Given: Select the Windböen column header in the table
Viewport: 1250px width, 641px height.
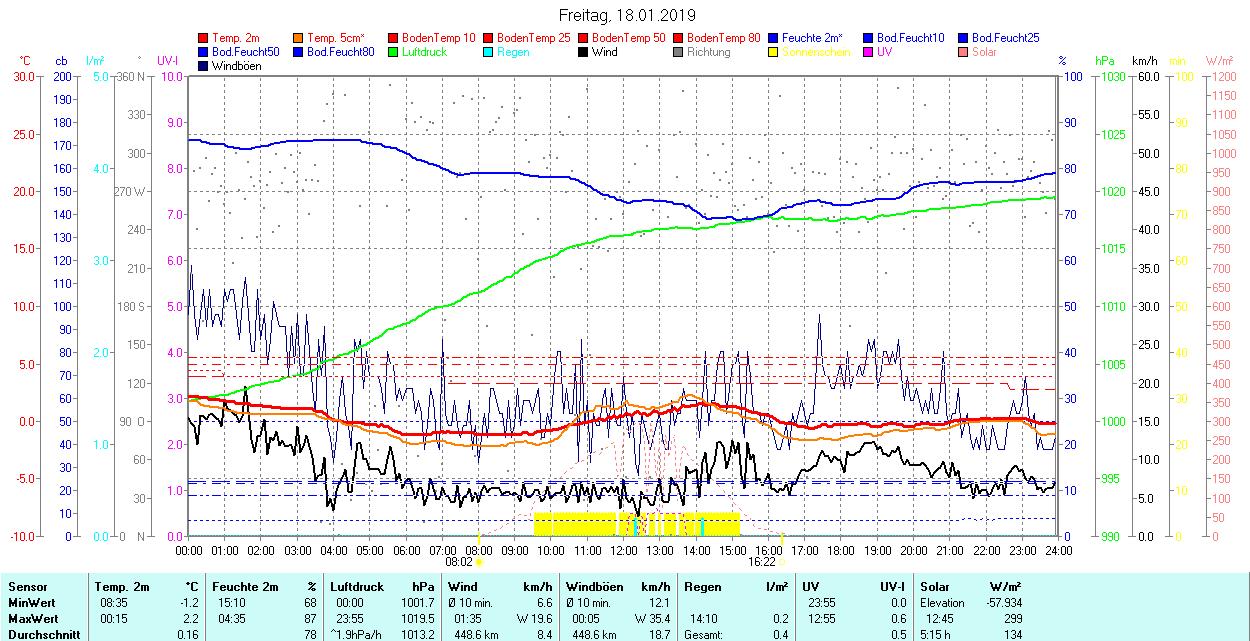Looking at the screenshot, I should (x=594, y=587).
